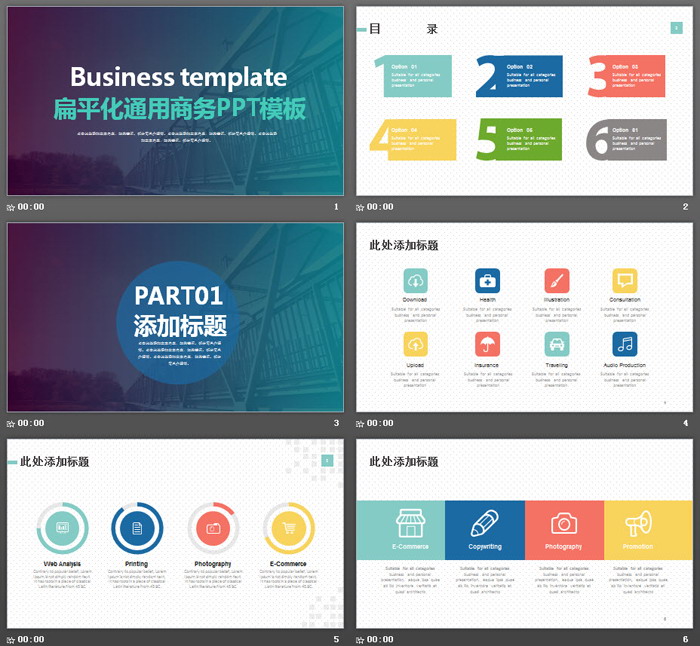The height and width of the screenshot is (646, 700).
Task: Click the Web Analysis circle icon
Action: [x=62, y=528]
